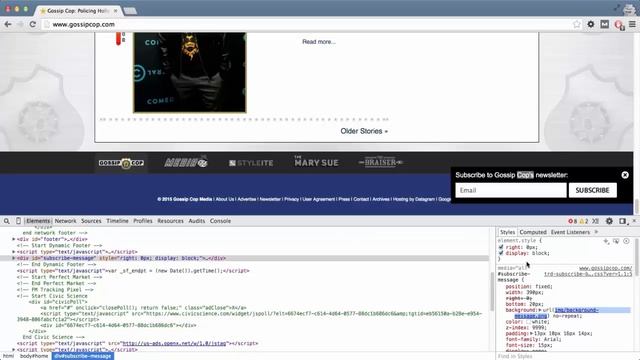Click the animation controls icon in Styles
Screen dimensions: 640x360
(x=626, y=241)
